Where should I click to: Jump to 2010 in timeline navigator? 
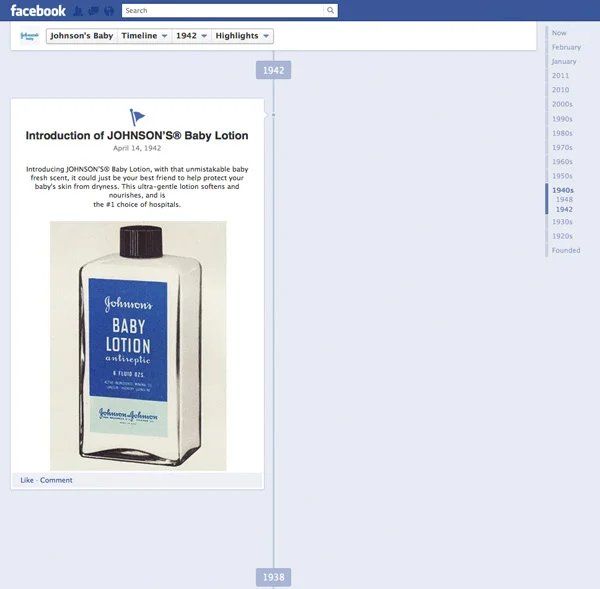561,90
